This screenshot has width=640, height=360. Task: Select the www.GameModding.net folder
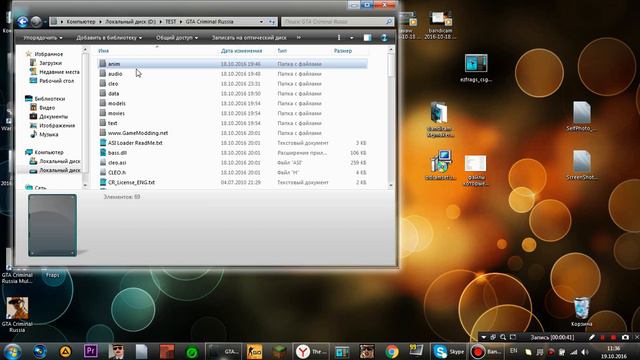tap(232, 133)
